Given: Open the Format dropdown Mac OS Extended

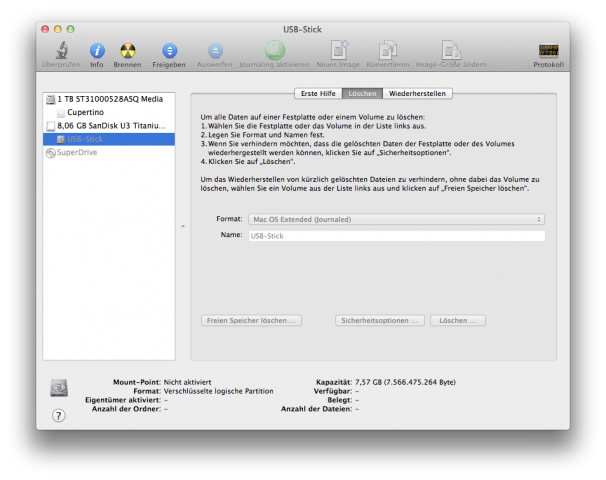Looking at the screenshot, I should [397, 220].
